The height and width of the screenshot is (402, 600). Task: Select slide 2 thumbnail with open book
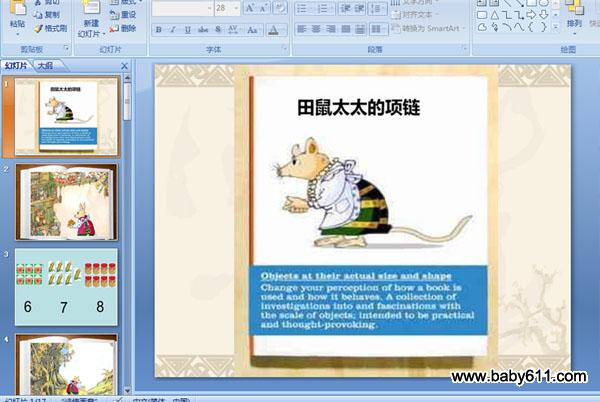click(x=67, y=202)
